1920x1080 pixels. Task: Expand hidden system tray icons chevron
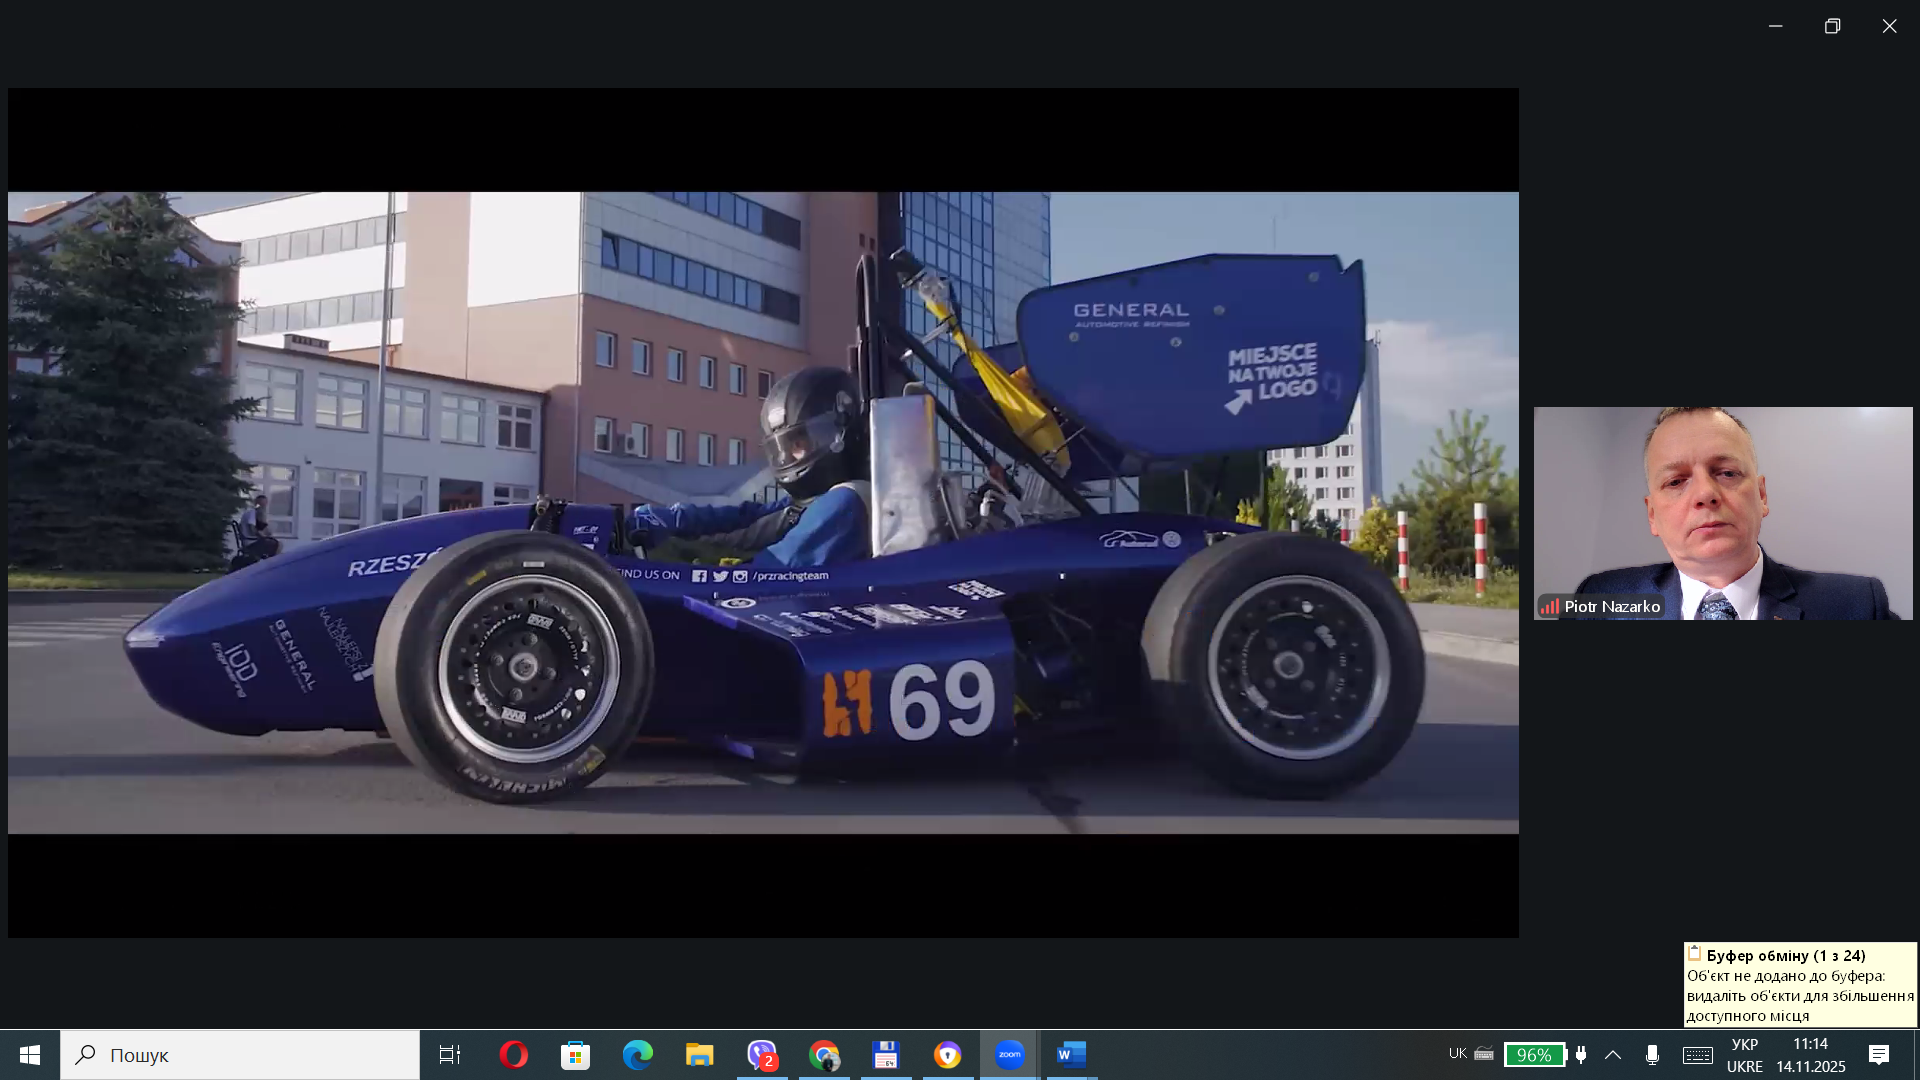pyautogui.click(x=1613, y=1055)
